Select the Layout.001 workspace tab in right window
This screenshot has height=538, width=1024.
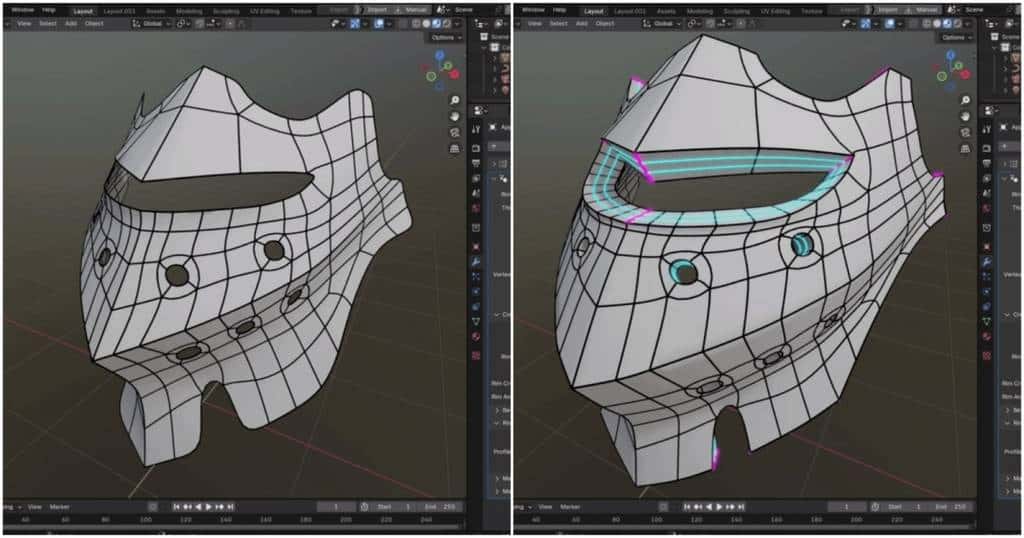pyautogui.click(x=630, y=11)
